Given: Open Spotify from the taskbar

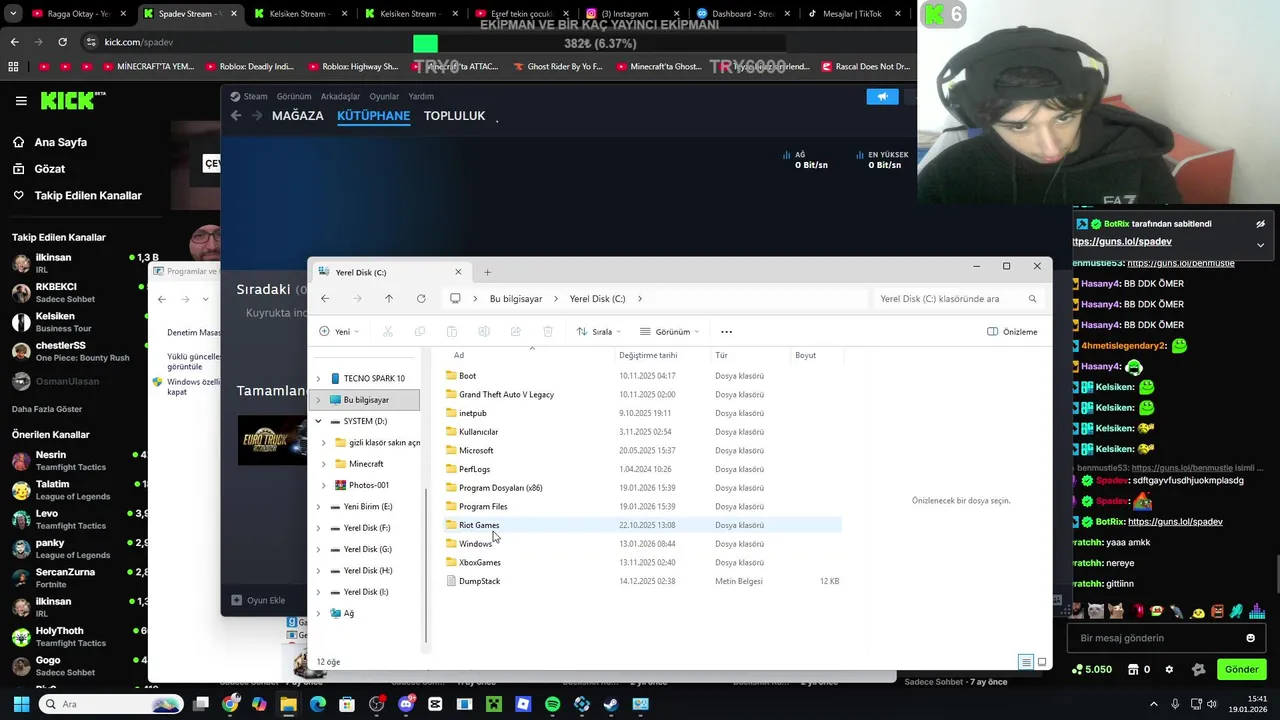Looking at the screenshot, I should point(552,704).
